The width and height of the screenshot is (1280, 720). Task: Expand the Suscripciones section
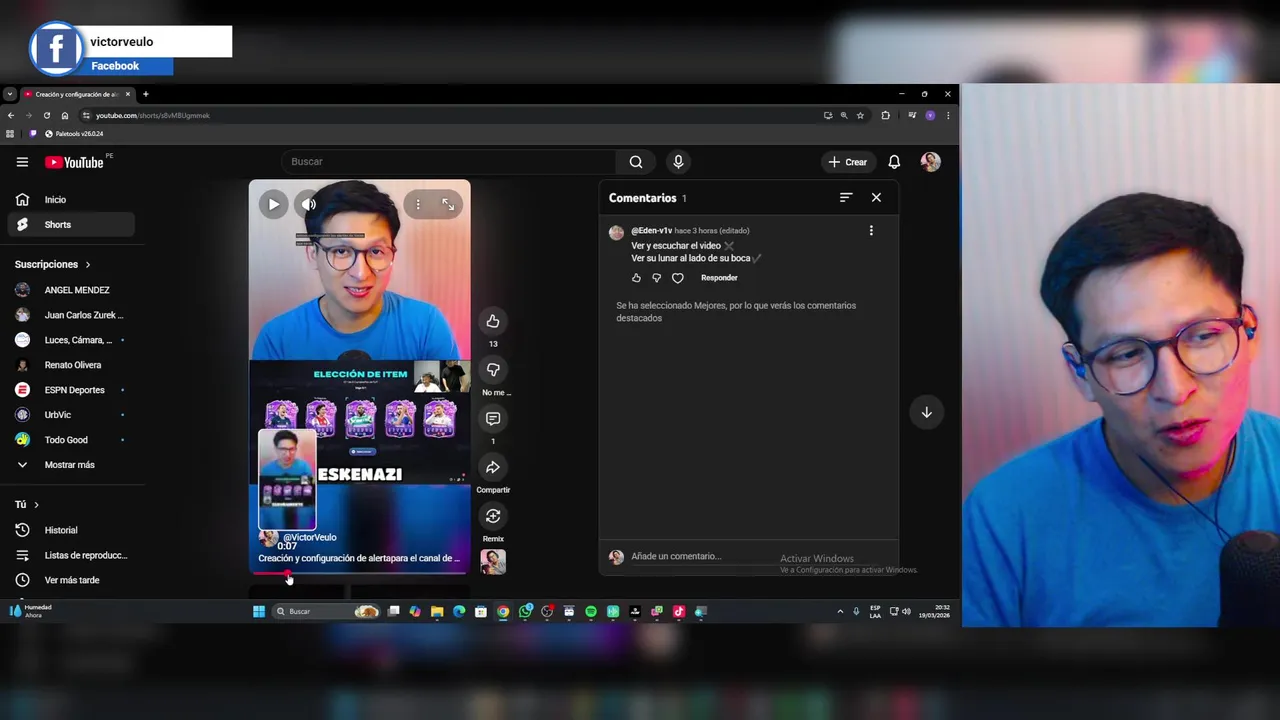click(x=52, y=265)
